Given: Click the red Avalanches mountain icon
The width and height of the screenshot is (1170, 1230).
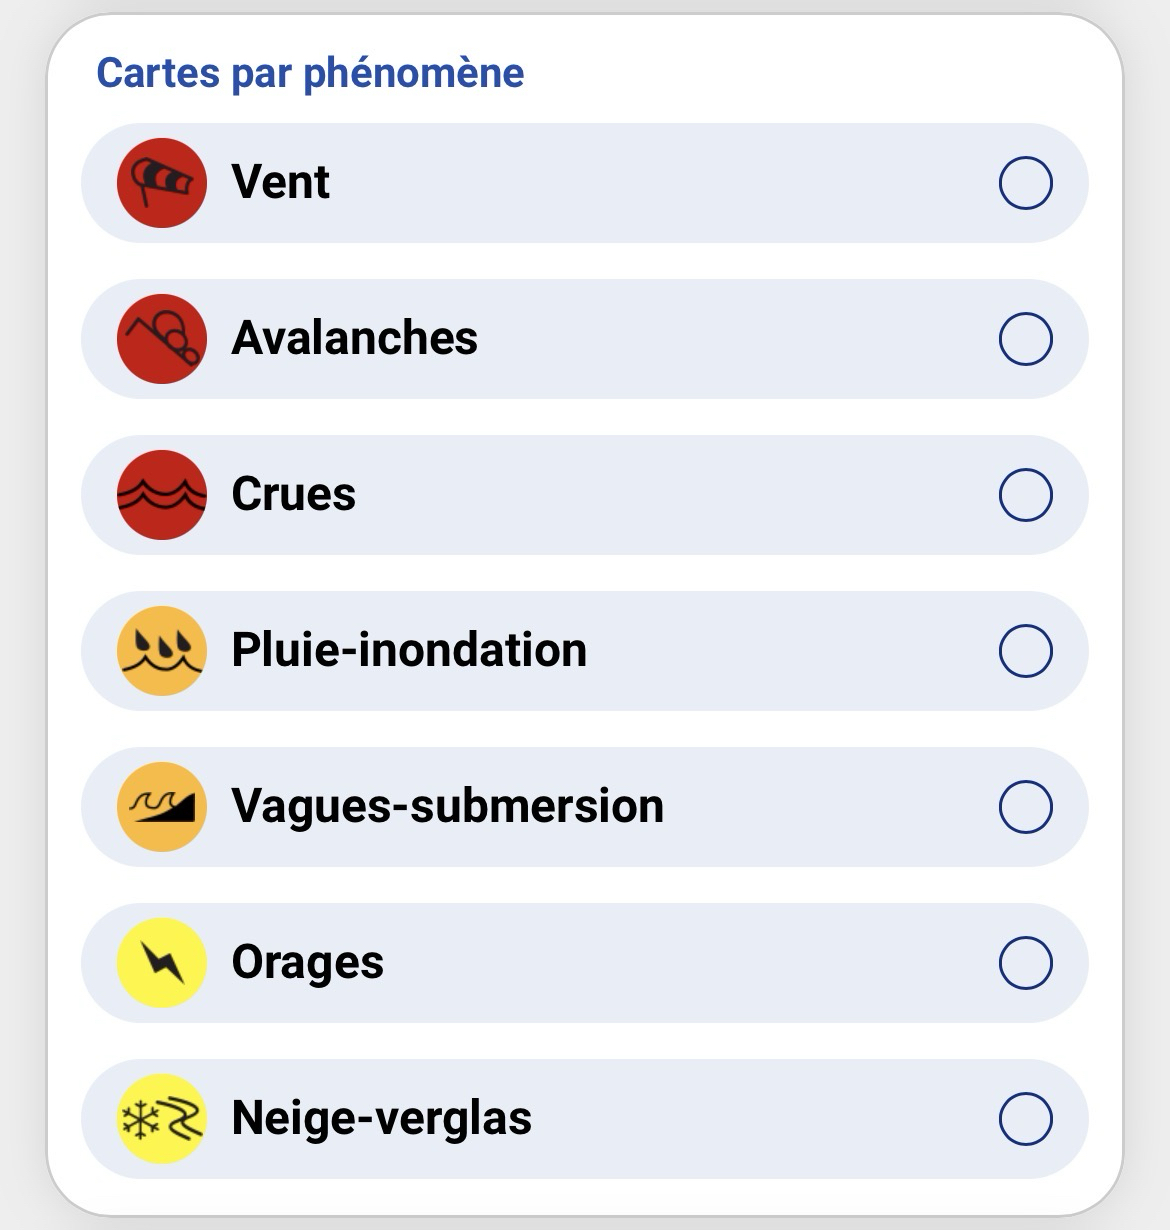Looking at the screenshot, I should coord(162,339).
